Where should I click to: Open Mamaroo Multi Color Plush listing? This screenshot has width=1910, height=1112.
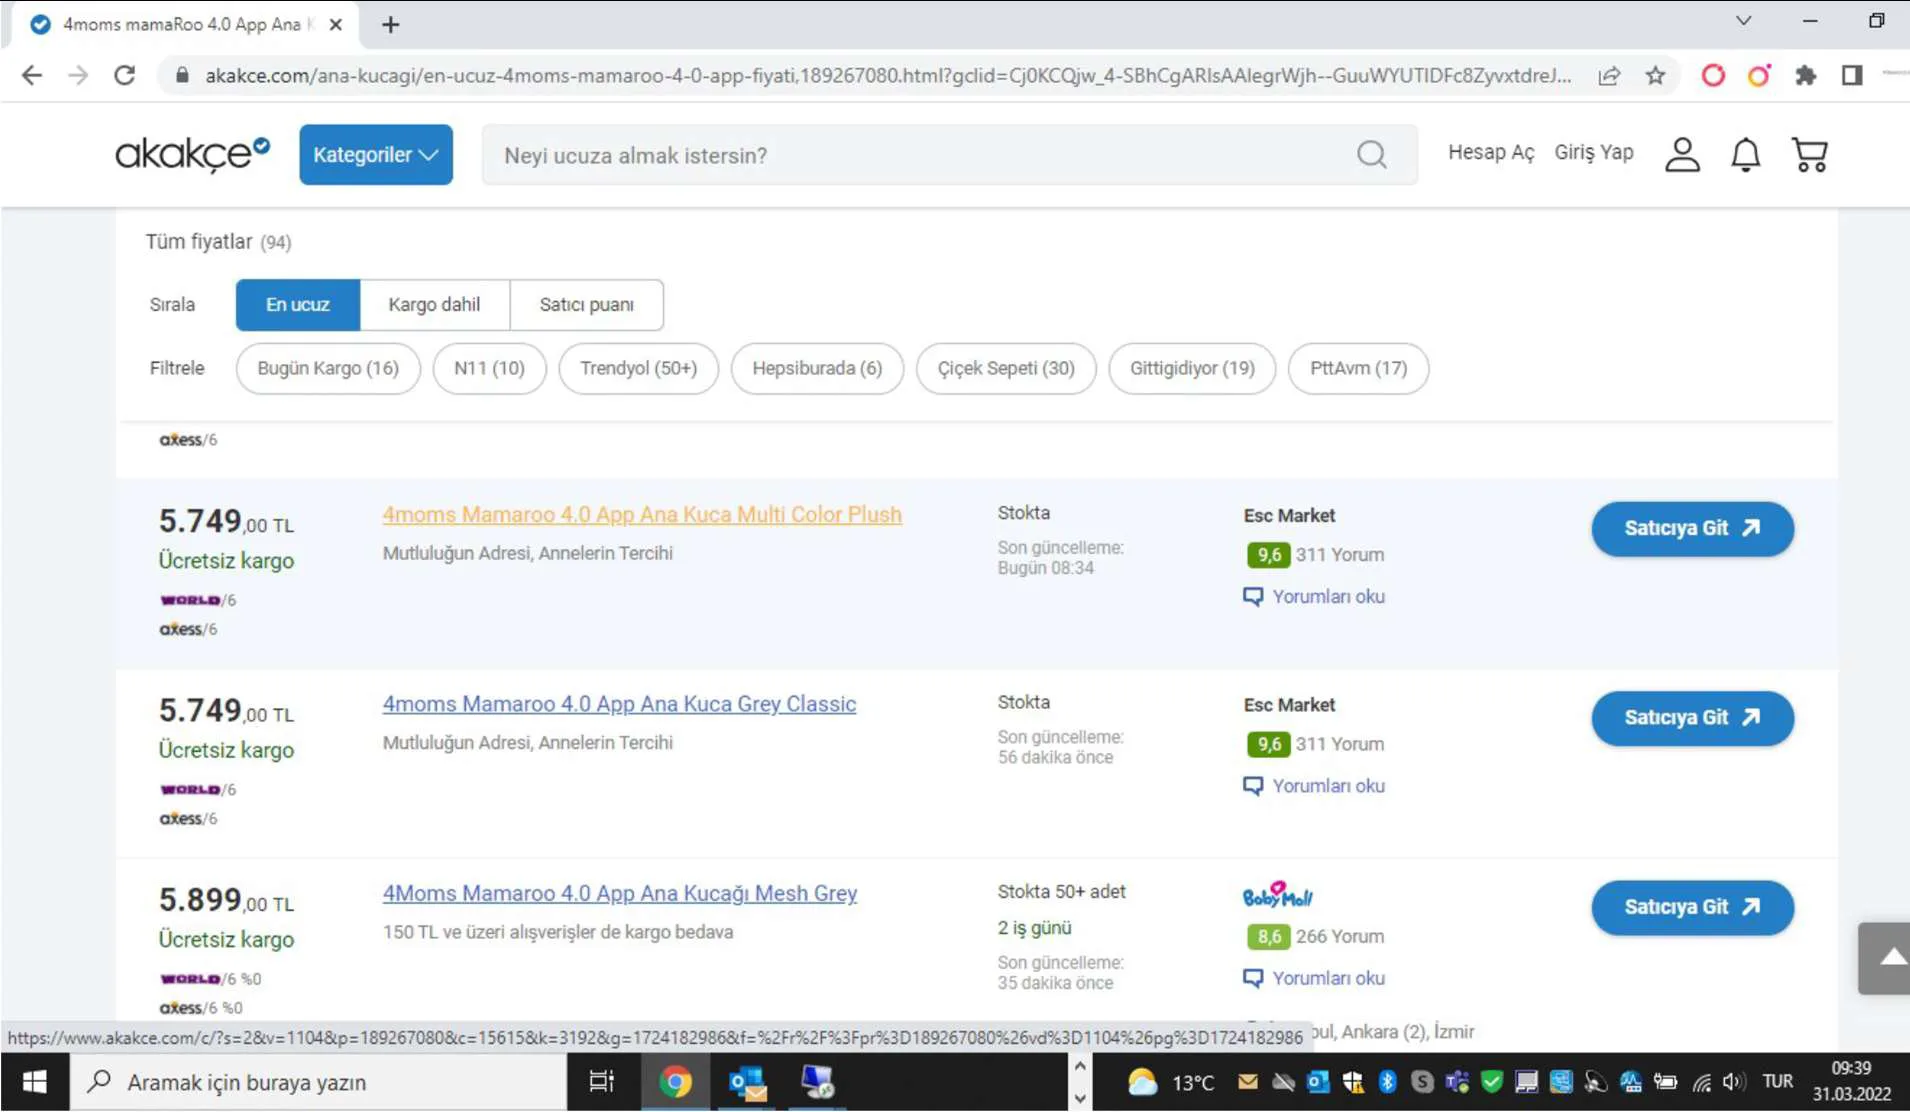coord(642,514)
